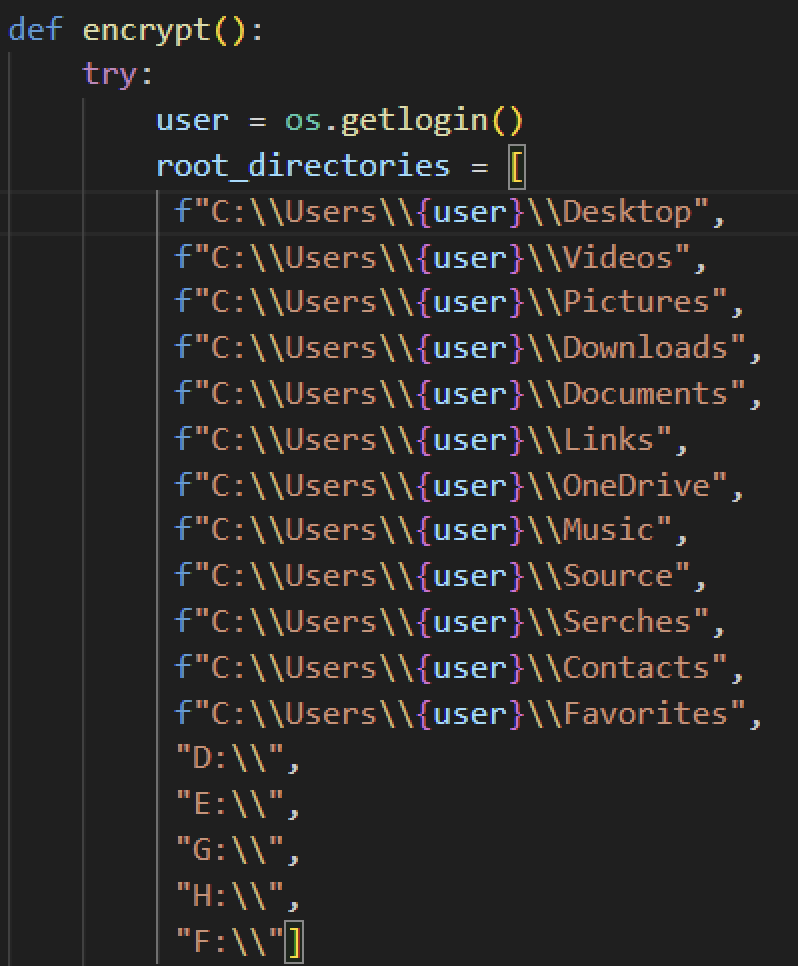Click the Videos path string line
The image size is (798, 966).
(440, 258)
